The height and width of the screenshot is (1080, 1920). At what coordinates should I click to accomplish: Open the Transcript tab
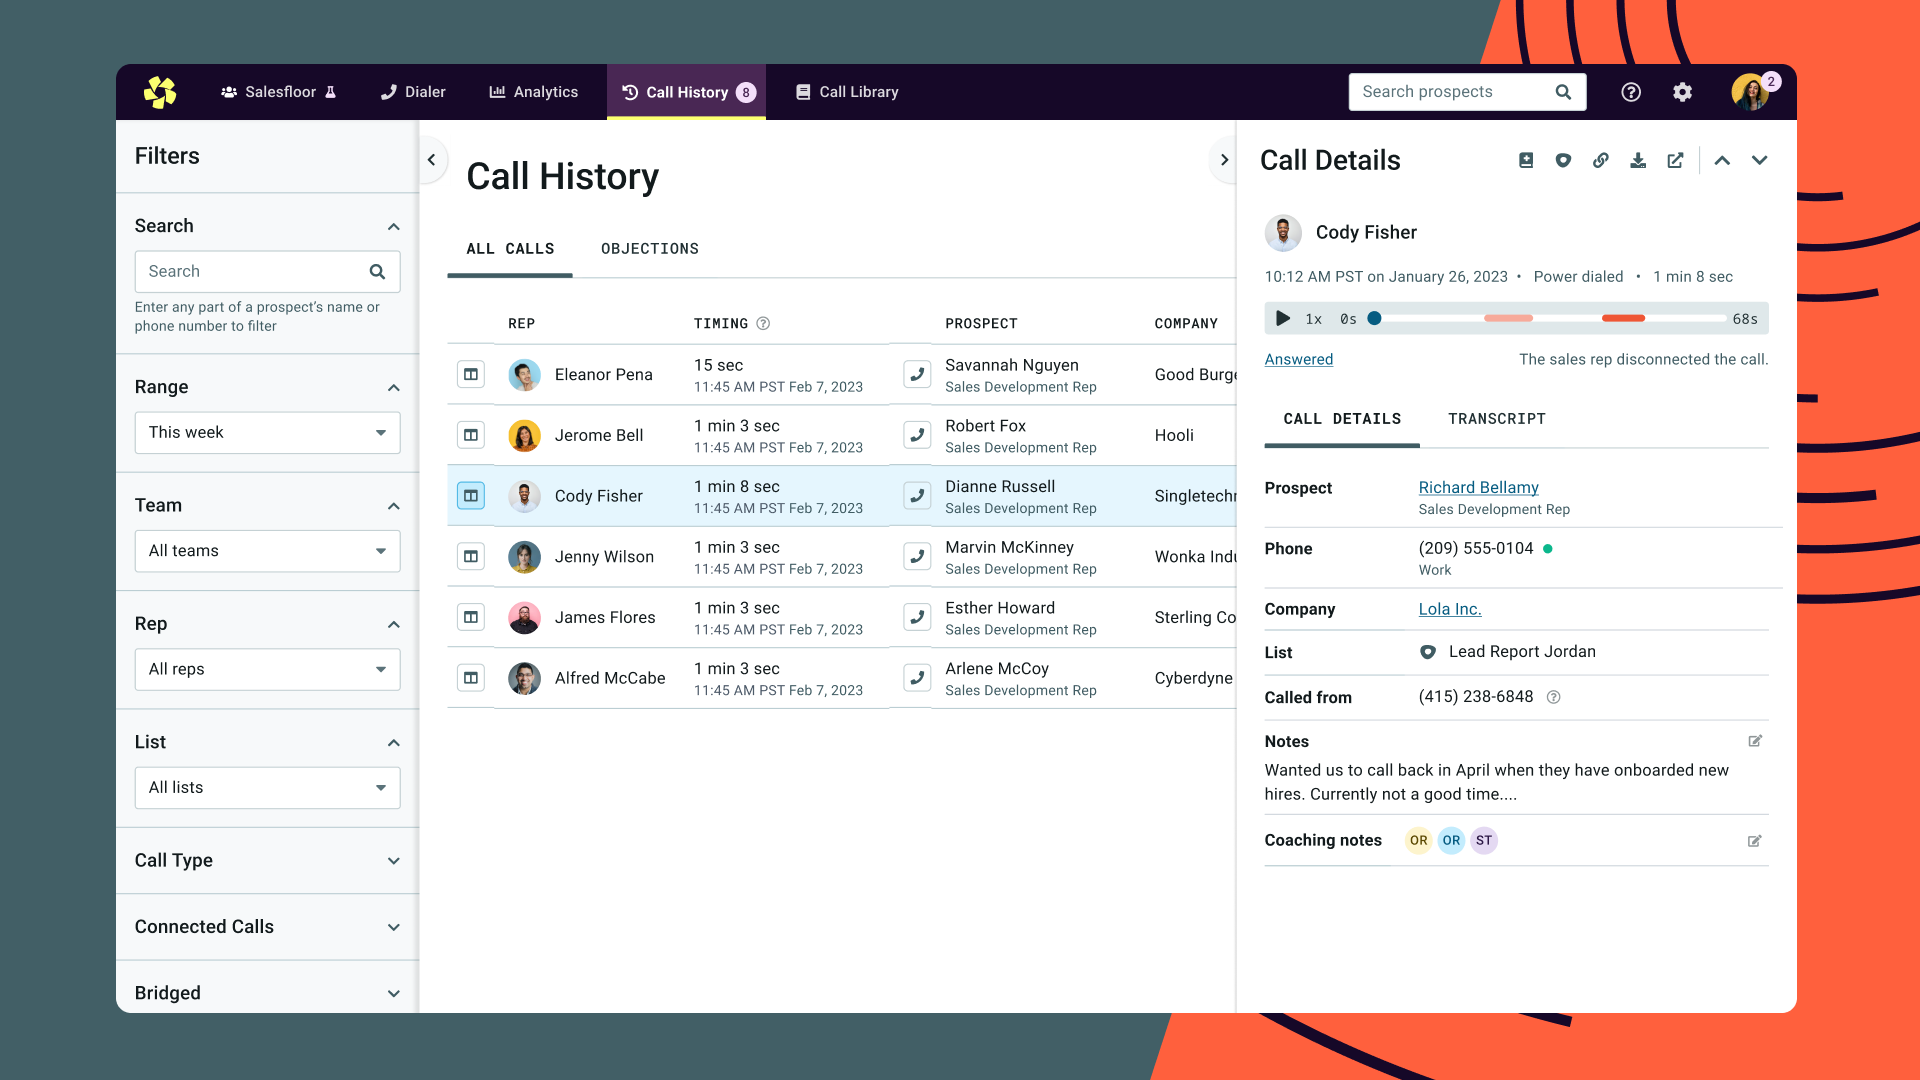[1496, 419]
